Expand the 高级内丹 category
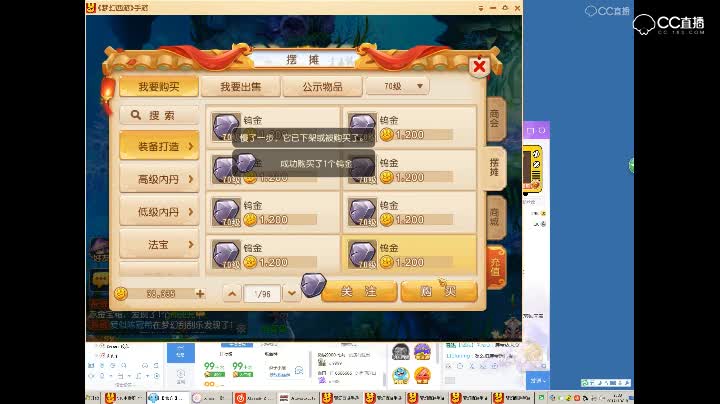720x404 pixels. tap(159, 179)
